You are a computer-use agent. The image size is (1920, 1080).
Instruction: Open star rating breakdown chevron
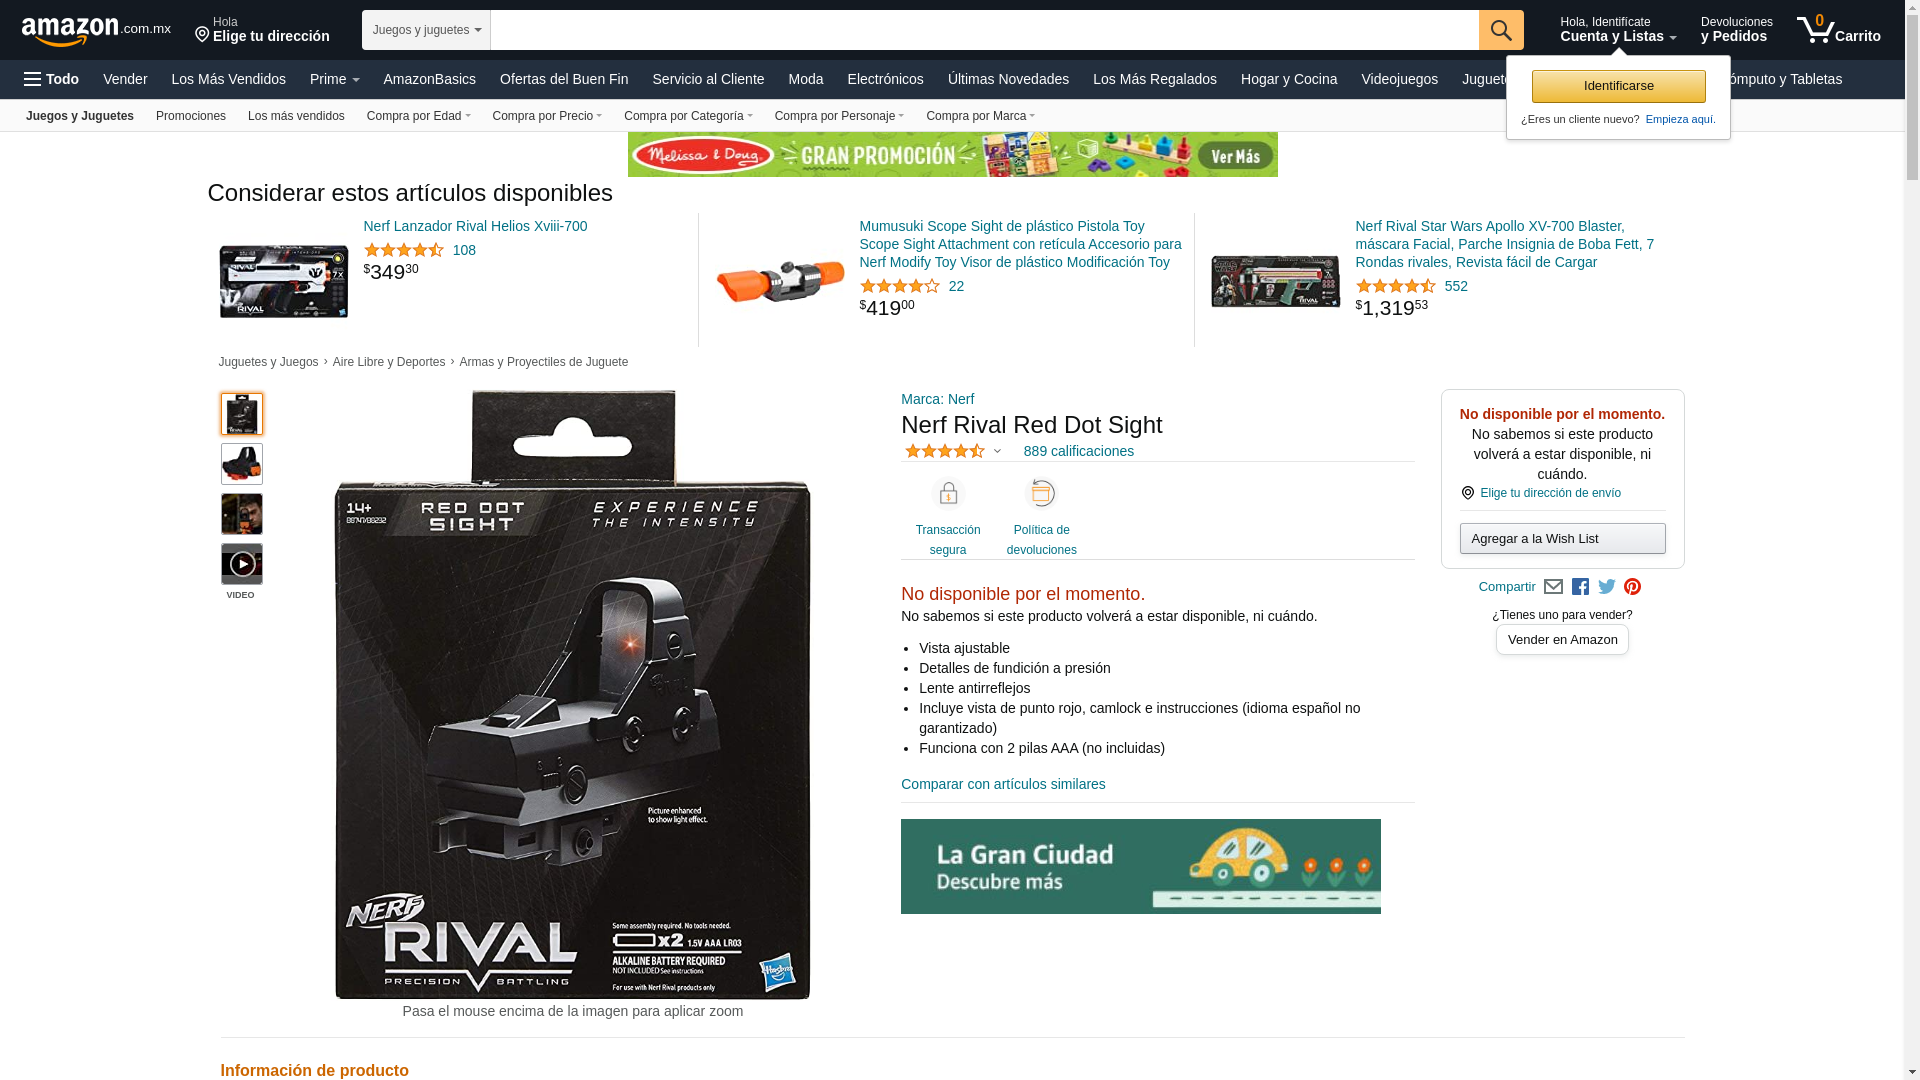click(997, 452)
